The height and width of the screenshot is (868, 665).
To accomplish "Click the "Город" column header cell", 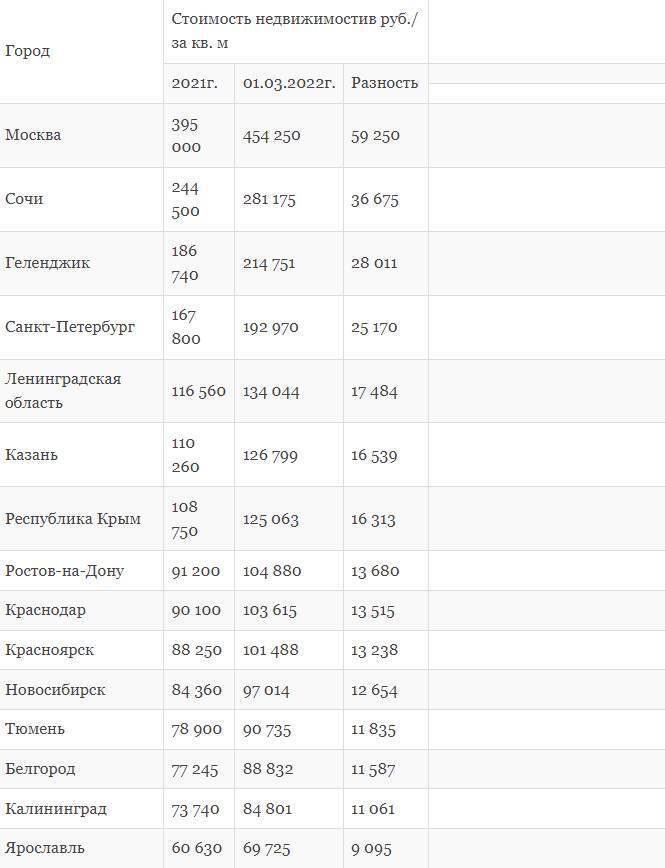I will pyautogui.click(x=28, y=51).
